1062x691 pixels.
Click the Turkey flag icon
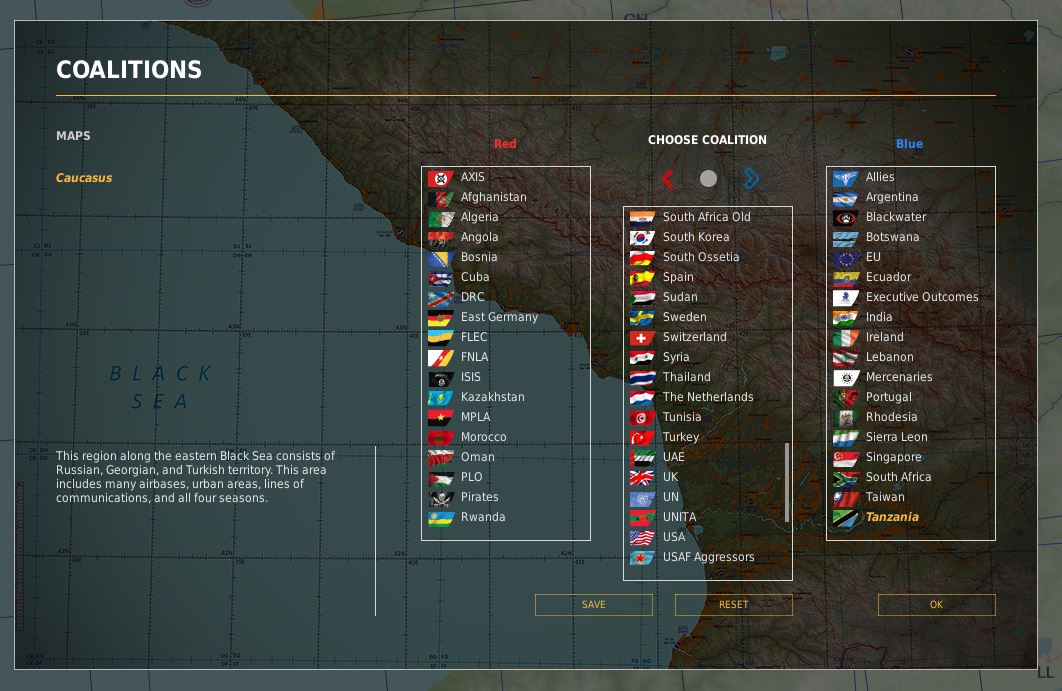pos(642,438)
